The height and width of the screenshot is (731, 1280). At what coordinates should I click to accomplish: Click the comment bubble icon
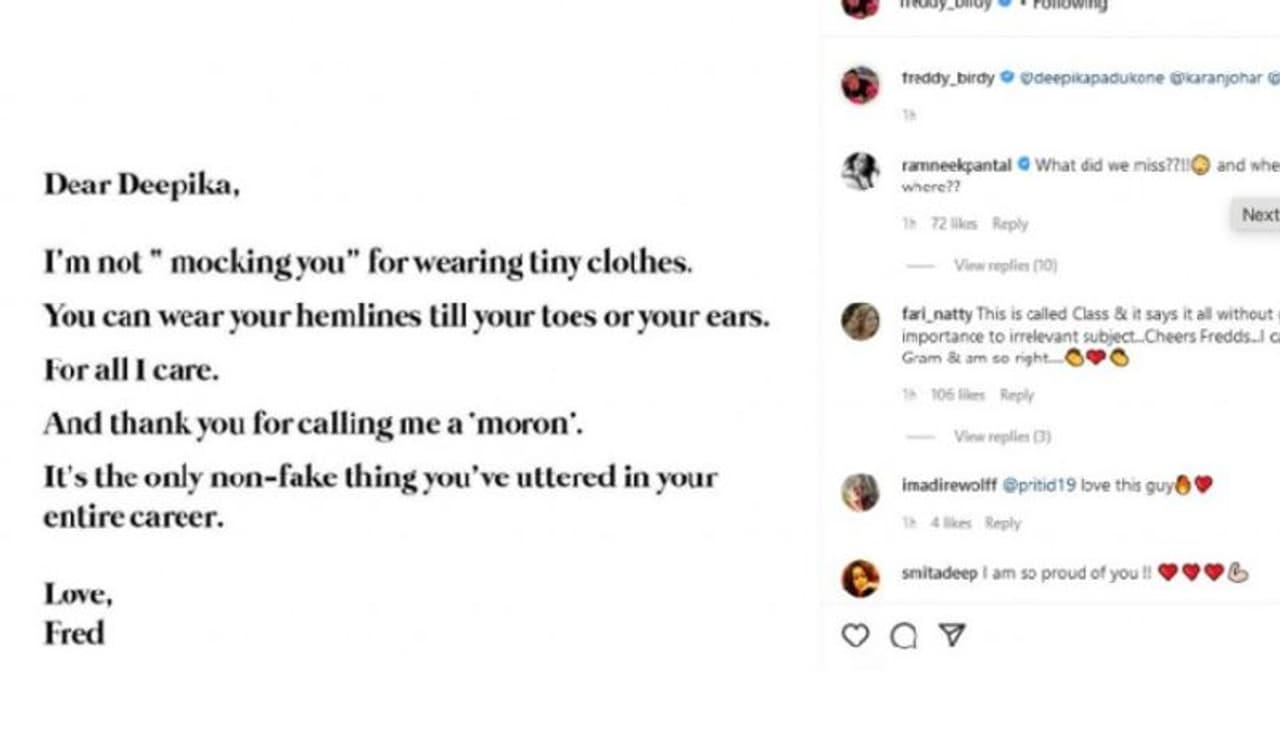(903, 636)
